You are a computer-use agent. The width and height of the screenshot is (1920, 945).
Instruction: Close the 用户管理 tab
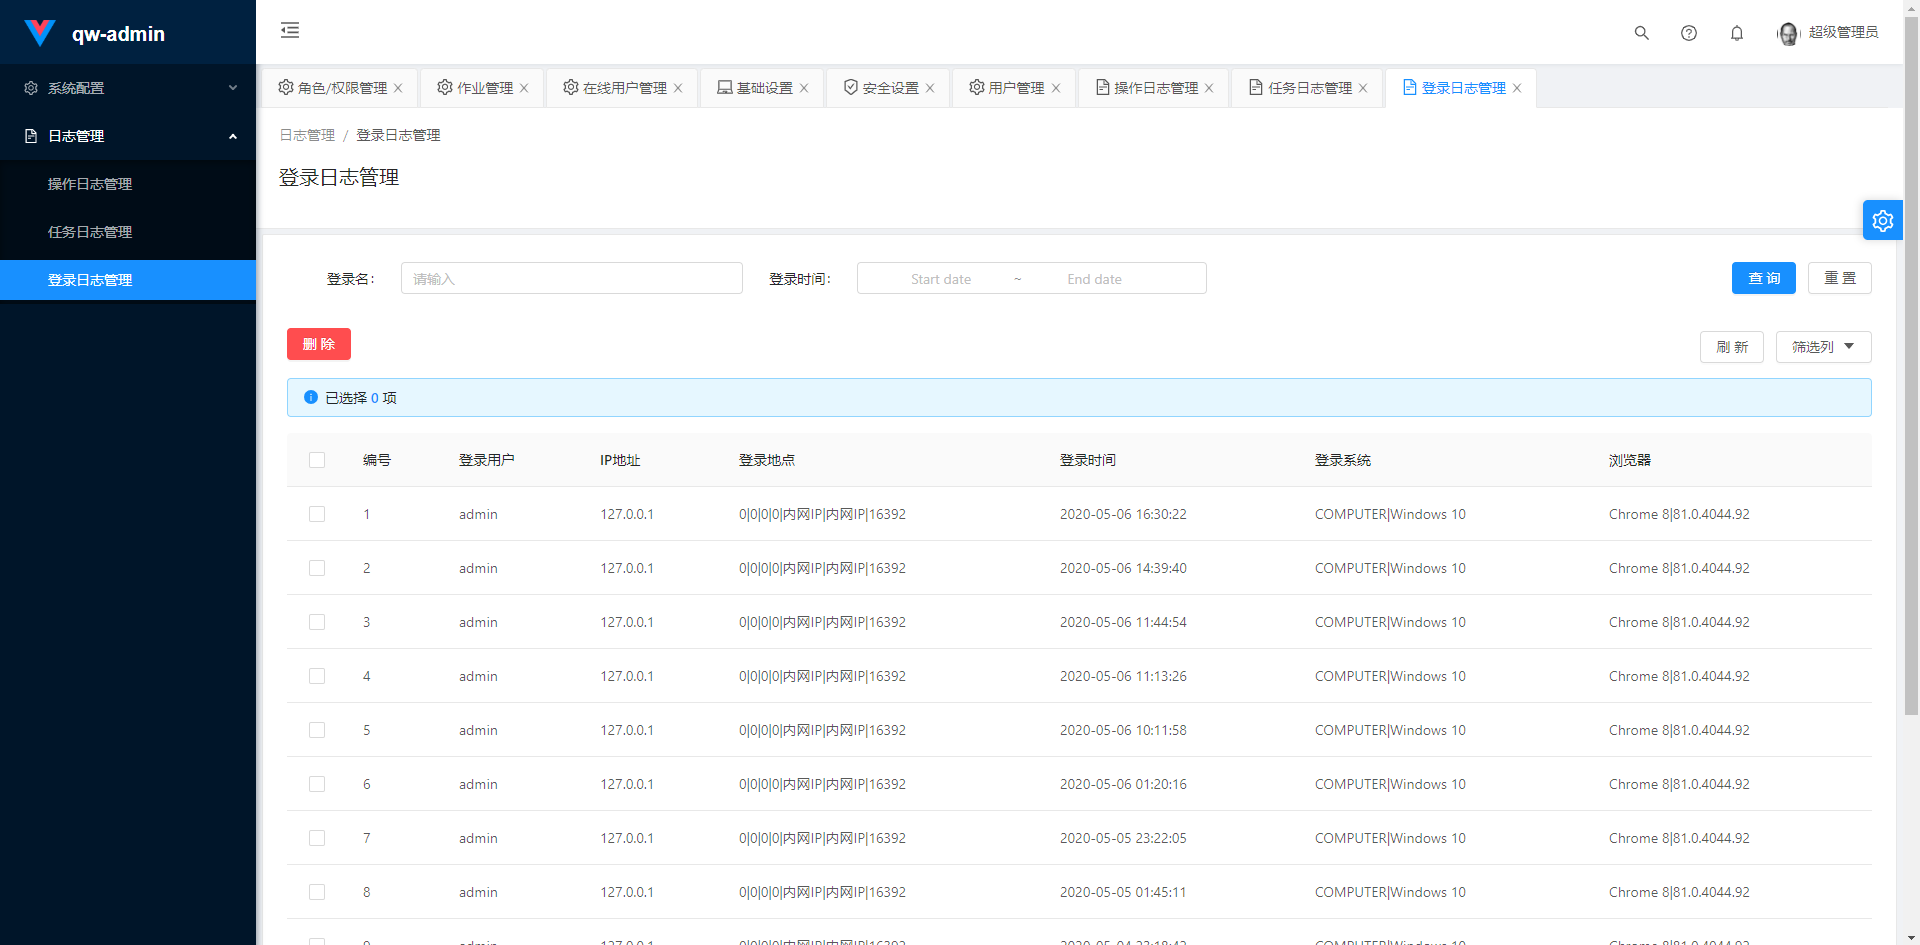(x=1056, y=88)
